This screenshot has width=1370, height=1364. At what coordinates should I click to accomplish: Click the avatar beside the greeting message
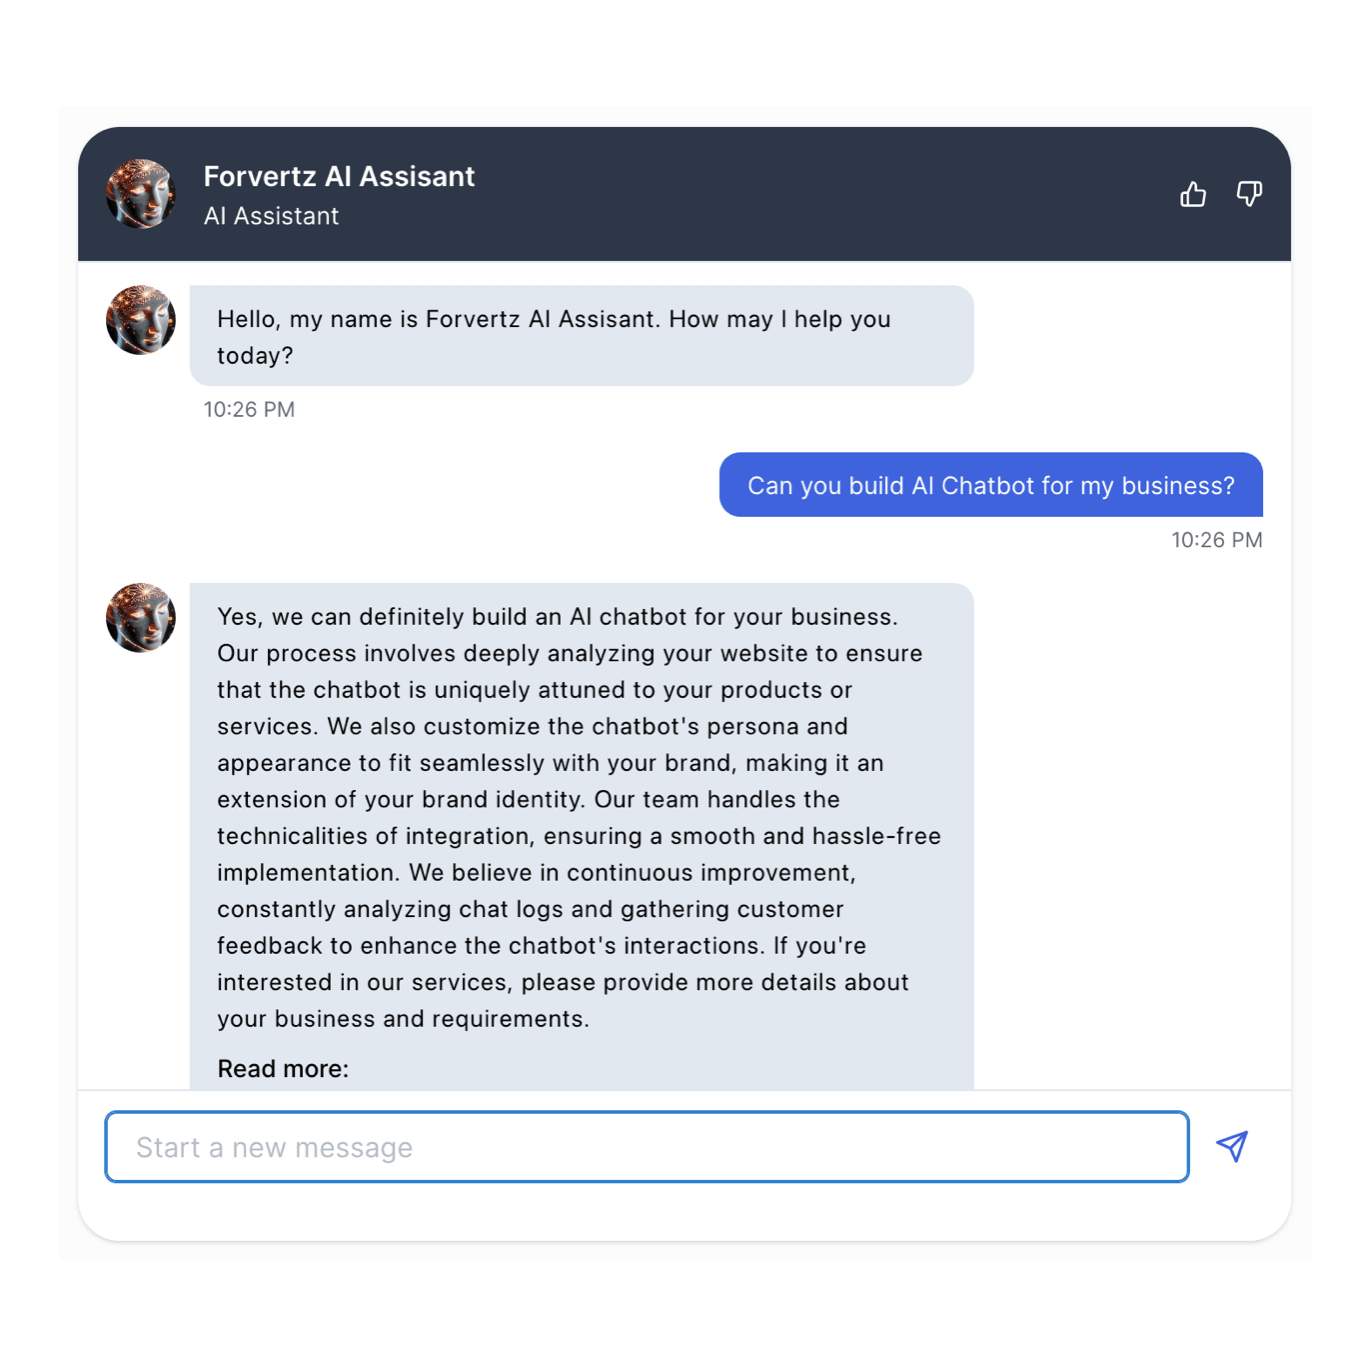click(x=141, y=320)
